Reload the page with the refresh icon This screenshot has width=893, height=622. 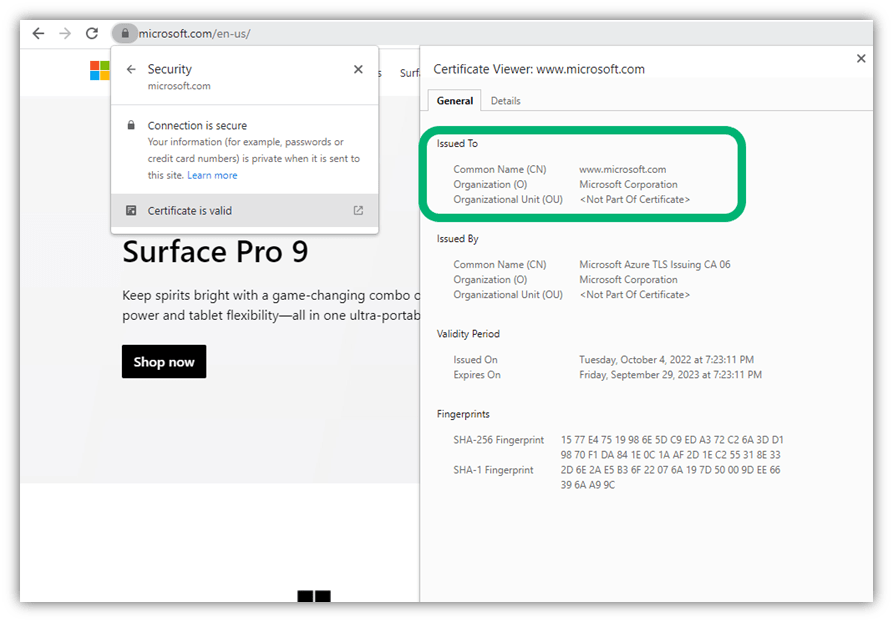point(92,34)
